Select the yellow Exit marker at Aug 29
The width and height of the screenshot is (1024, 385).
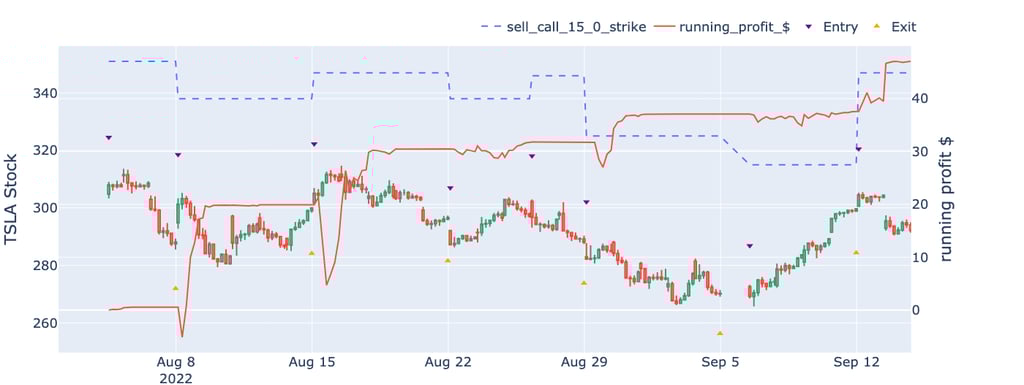(584, 283)
